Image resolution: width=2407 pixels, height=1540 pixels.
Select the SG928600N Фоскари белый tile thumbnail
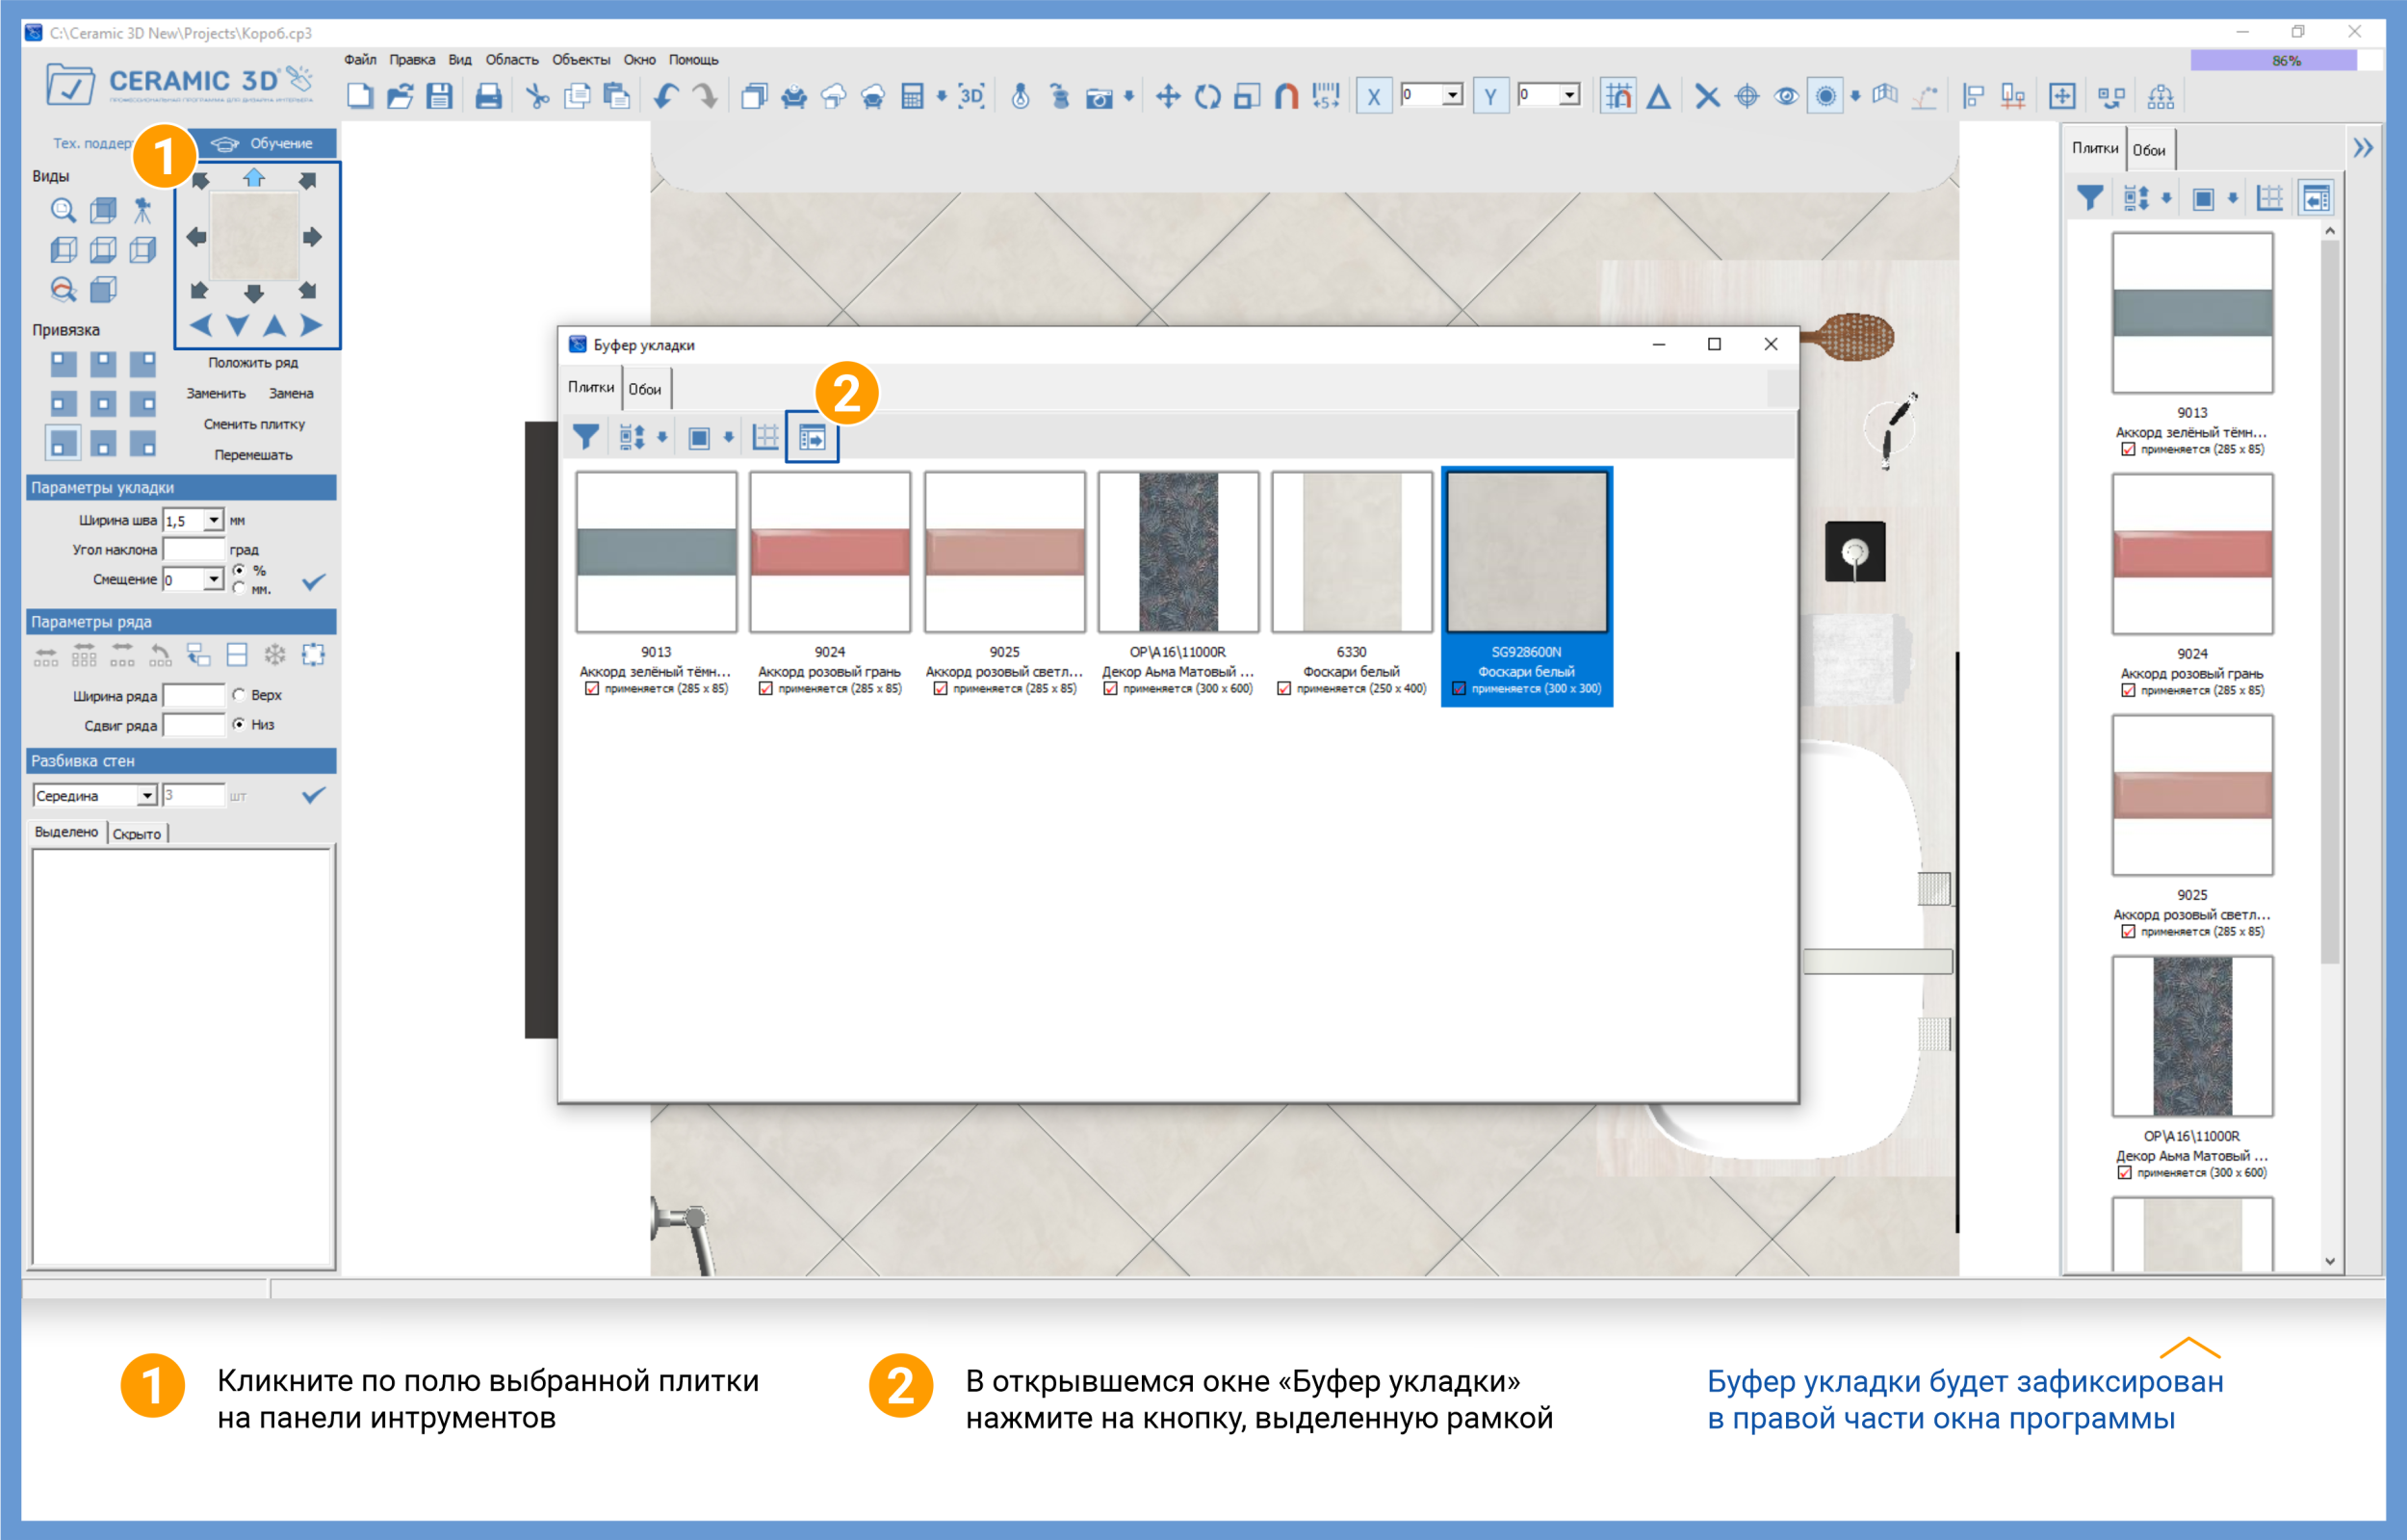pyautogui.click(x=1526, y=552)
